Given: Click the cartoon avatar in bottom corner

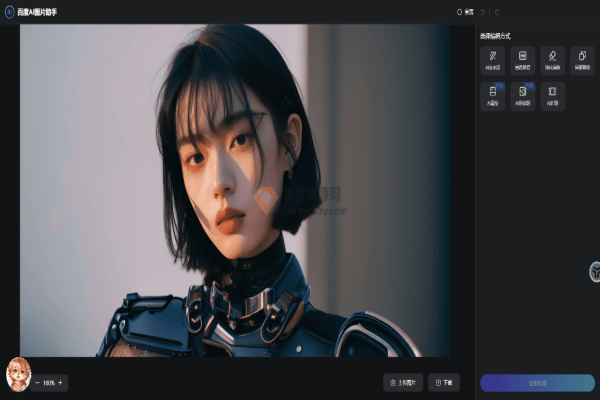Looking at the screenshot, I should pos(18,373).
